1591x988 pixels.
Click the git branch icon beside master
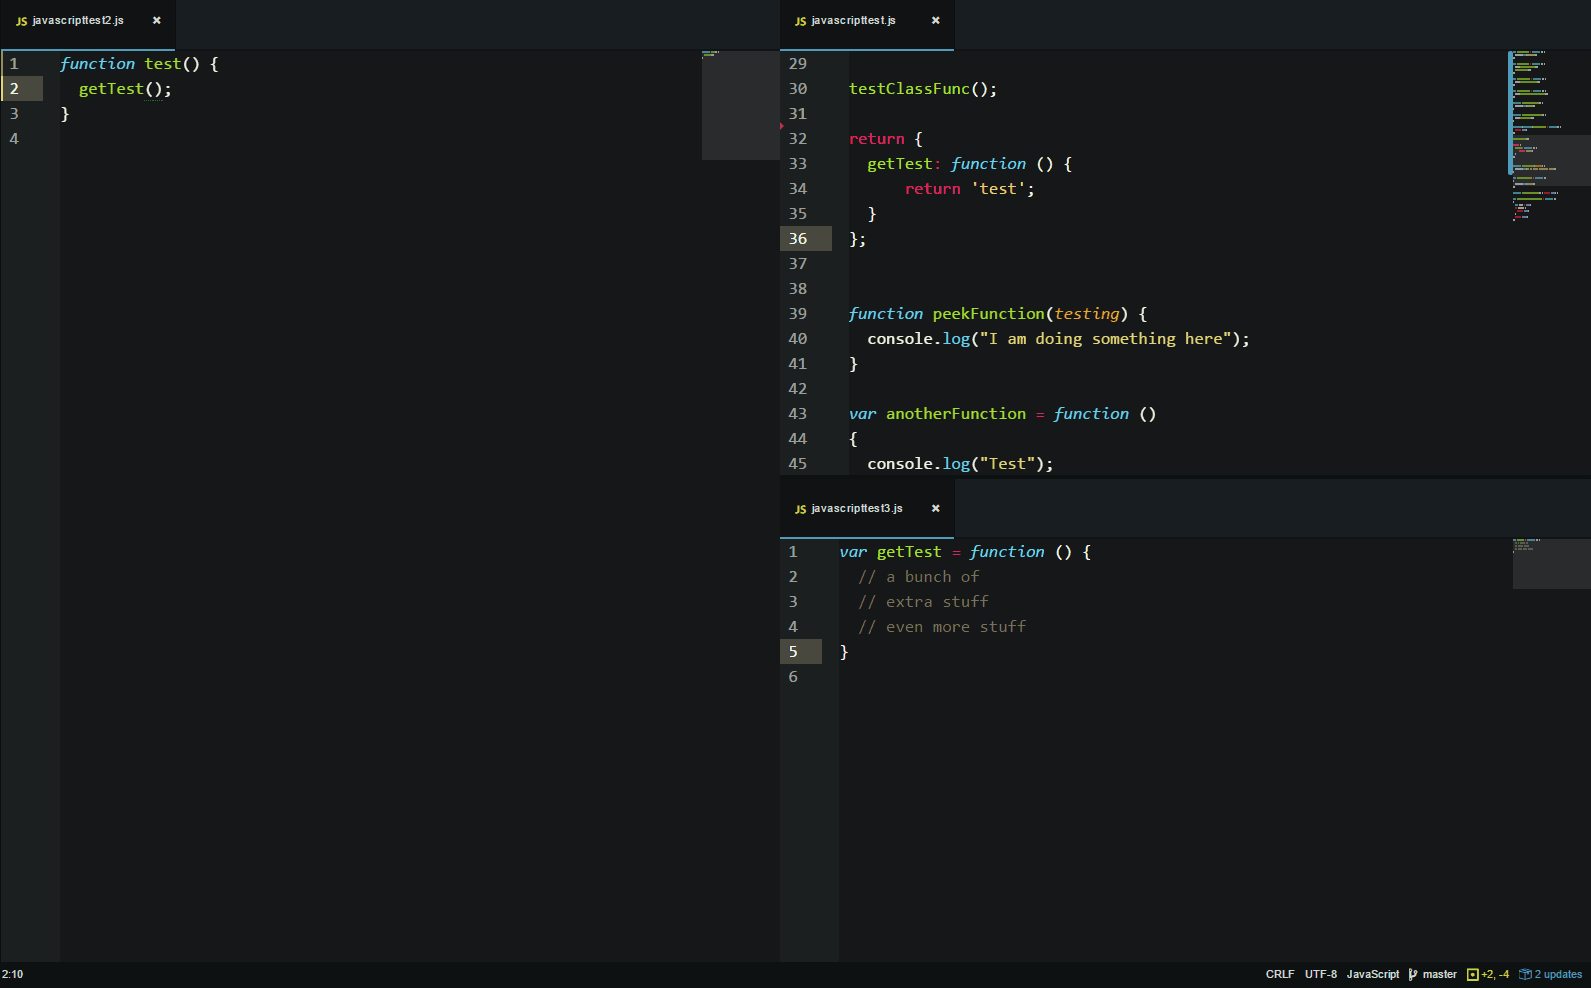(x=1412, y=974)
